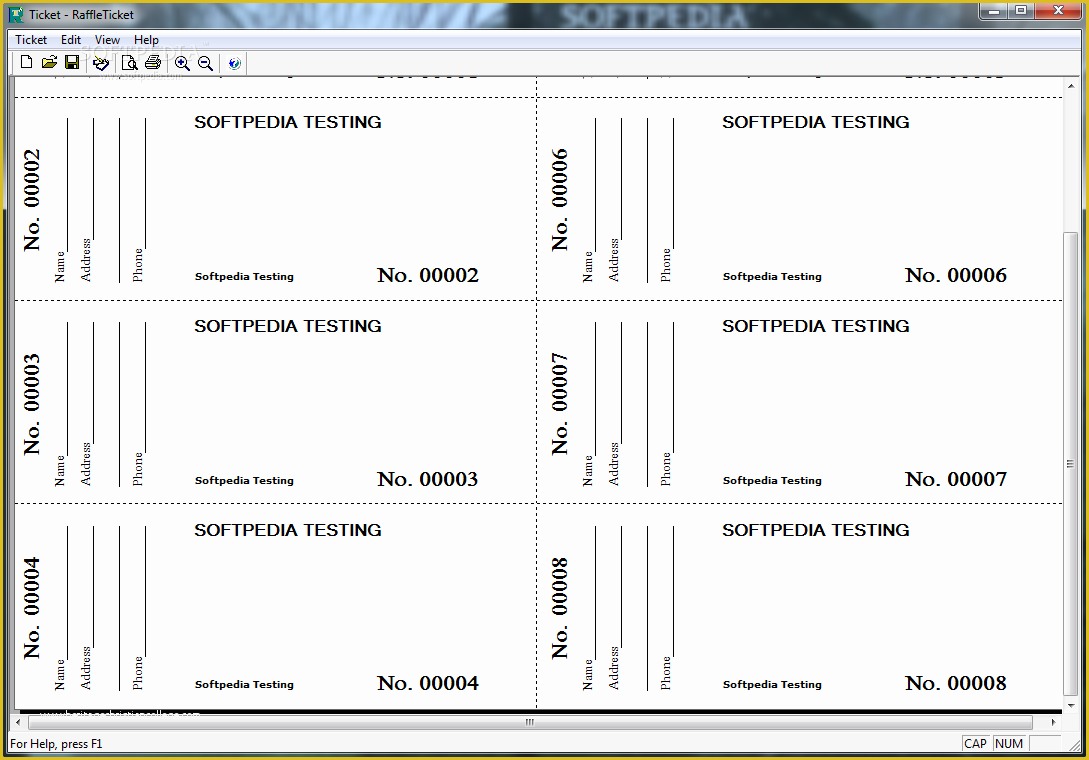Image resolution: width=1089 pixels, height=760 pixels.
Task: Minimize the RaffleTicket window
Action: point(994,11)
